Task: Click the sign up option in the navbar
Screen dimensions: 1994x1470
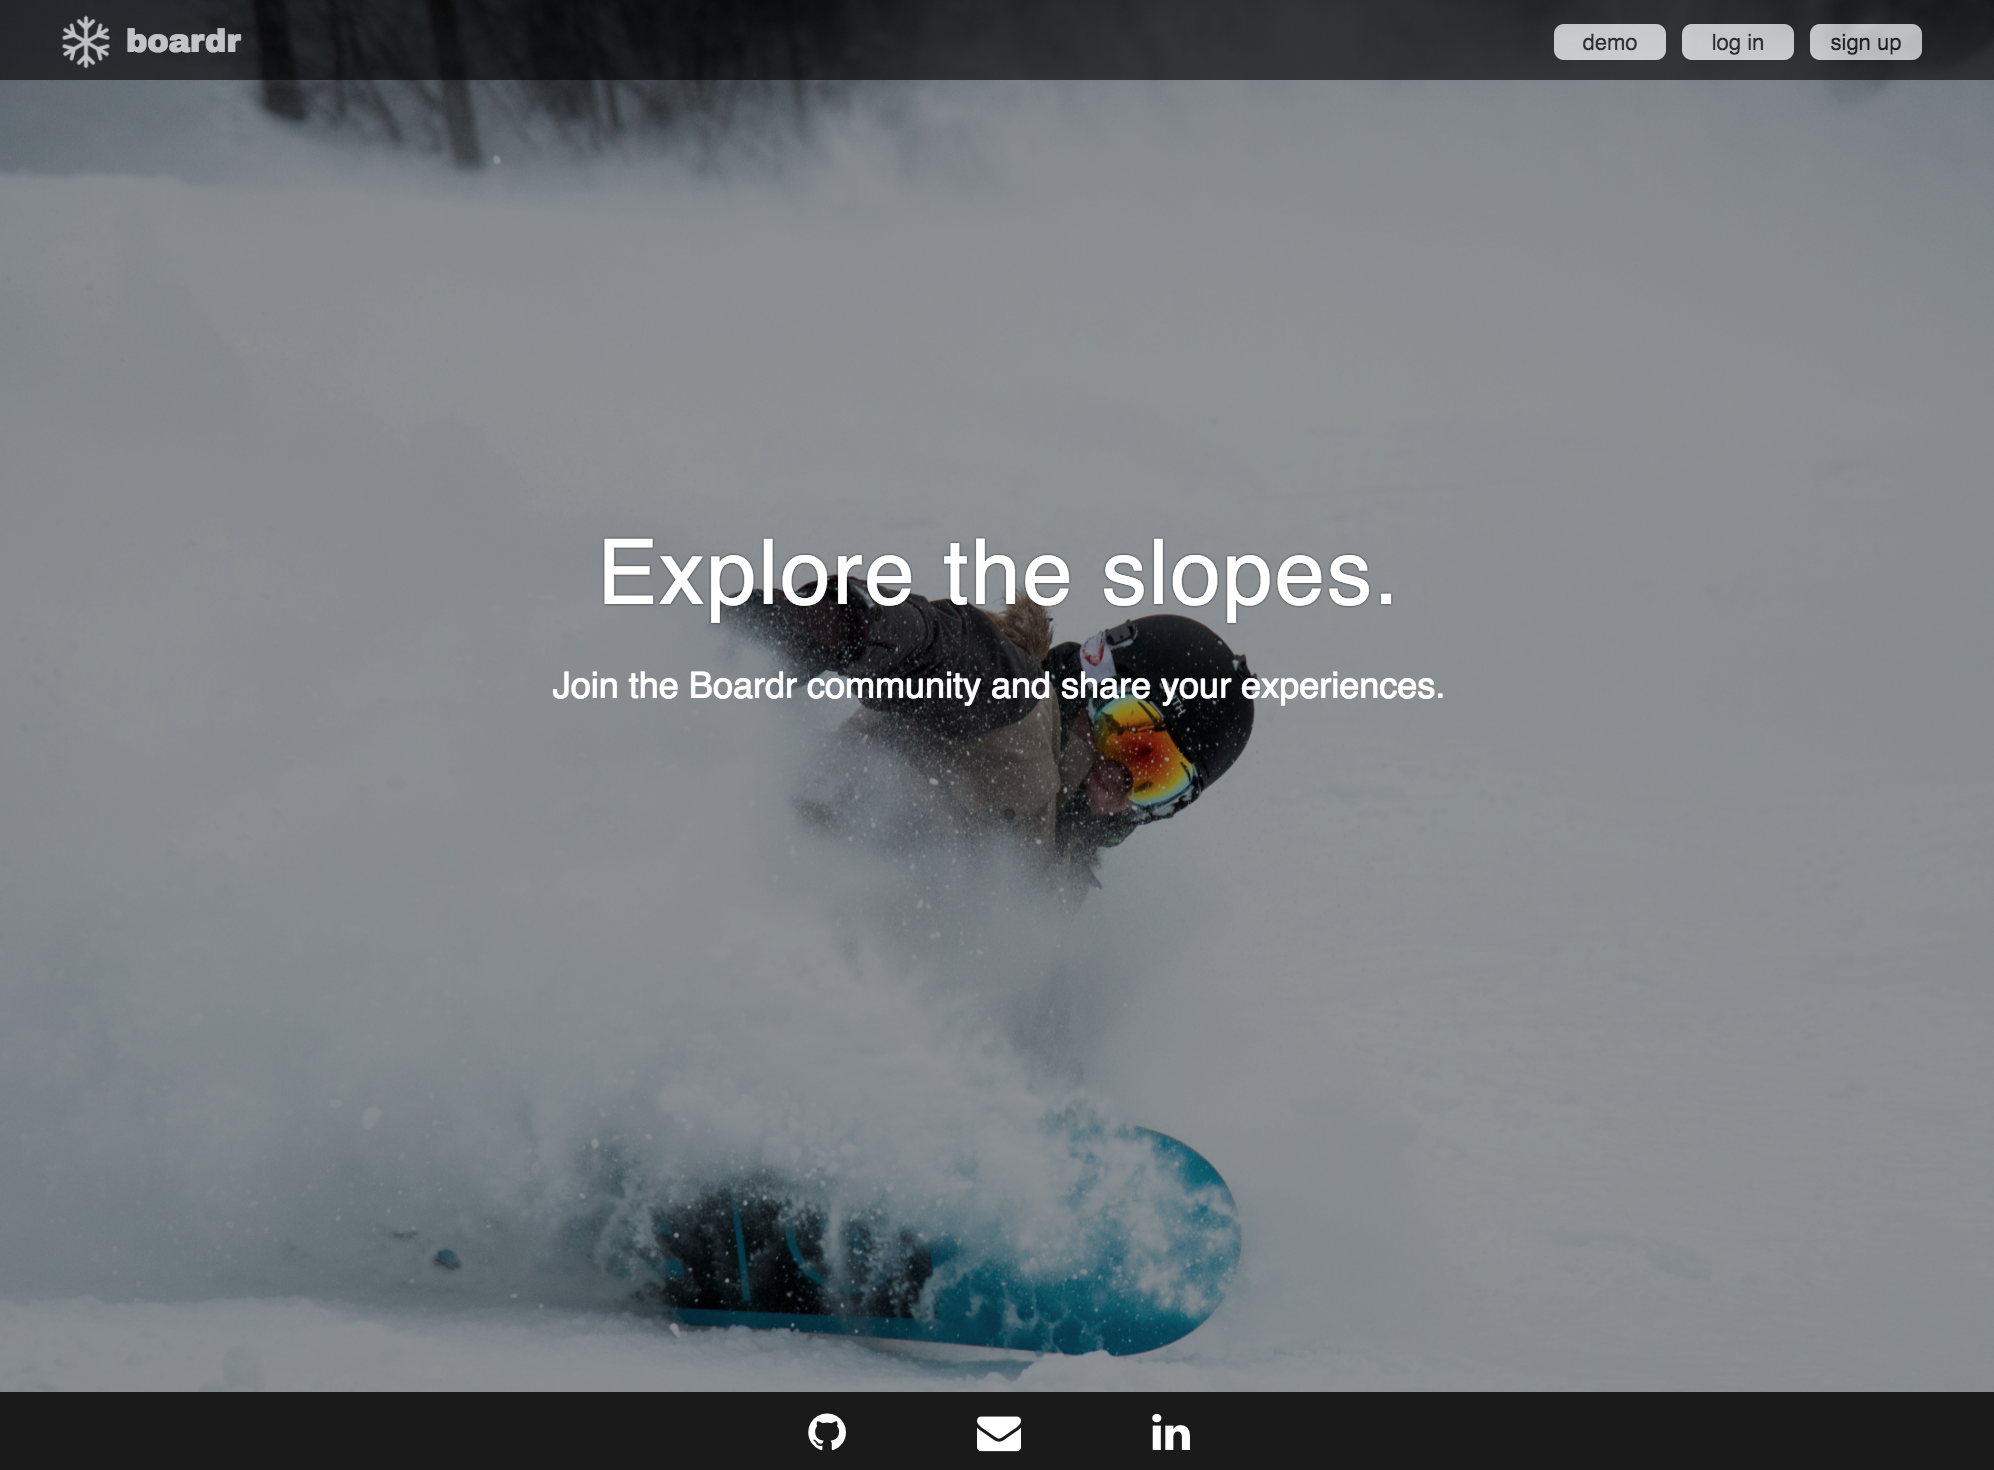Action: coord(1864,42)
